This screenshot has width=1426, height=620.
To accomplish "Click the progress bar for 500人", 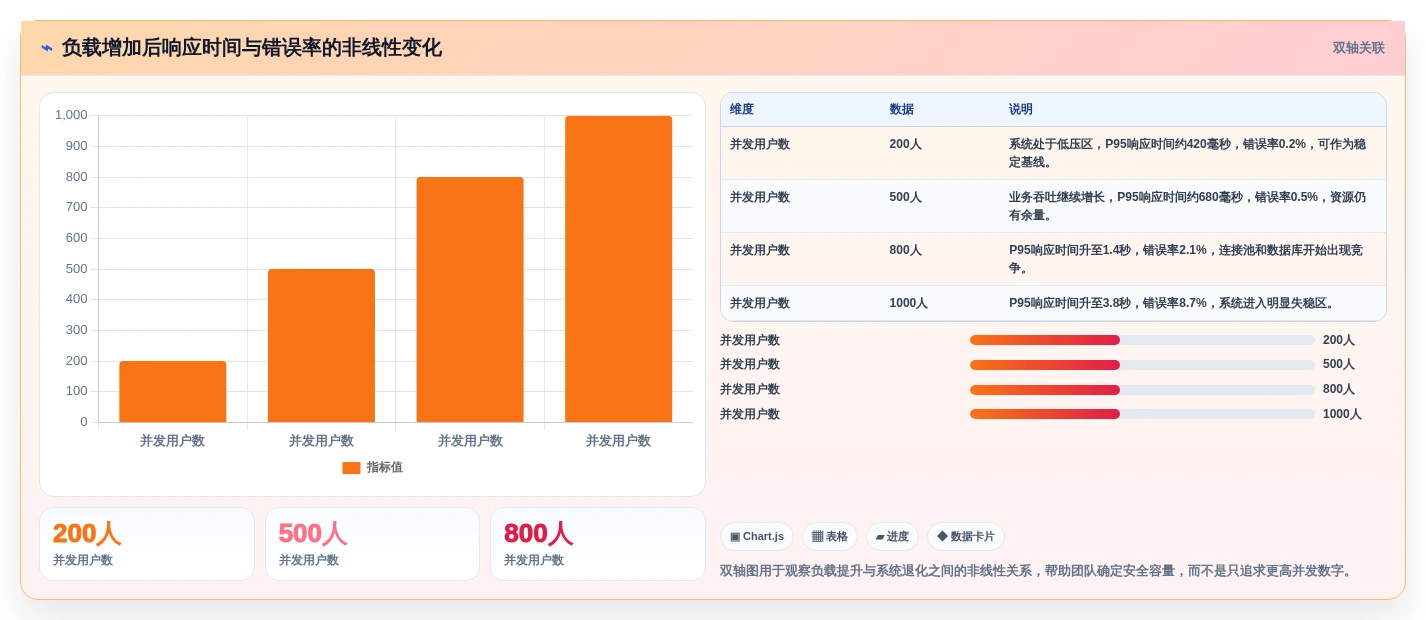I will coord(1142,365).
